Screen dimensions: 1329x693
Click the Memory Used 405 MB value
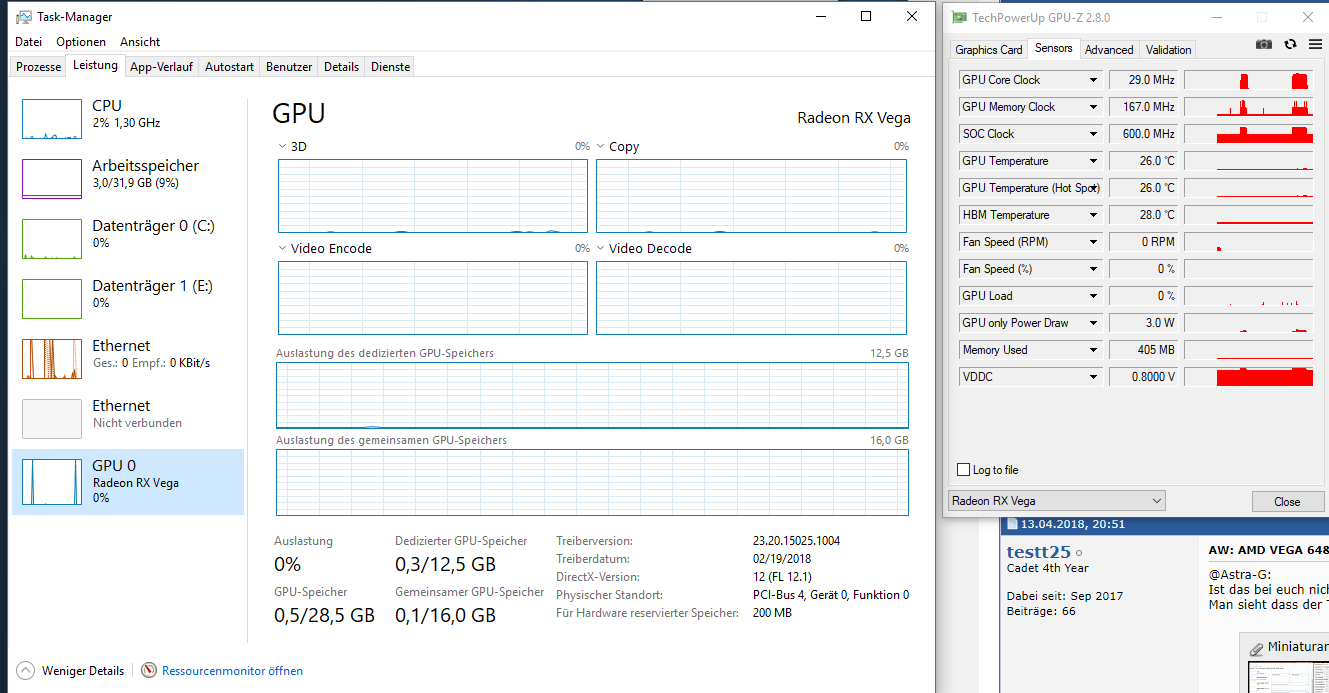point(1143,350)
